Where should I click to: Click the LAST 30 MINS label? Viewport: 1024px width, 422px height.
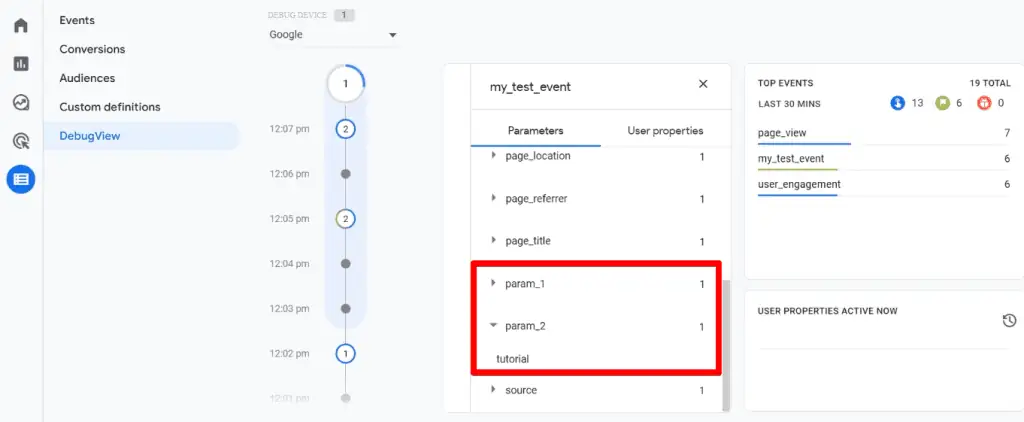[789, 104]
